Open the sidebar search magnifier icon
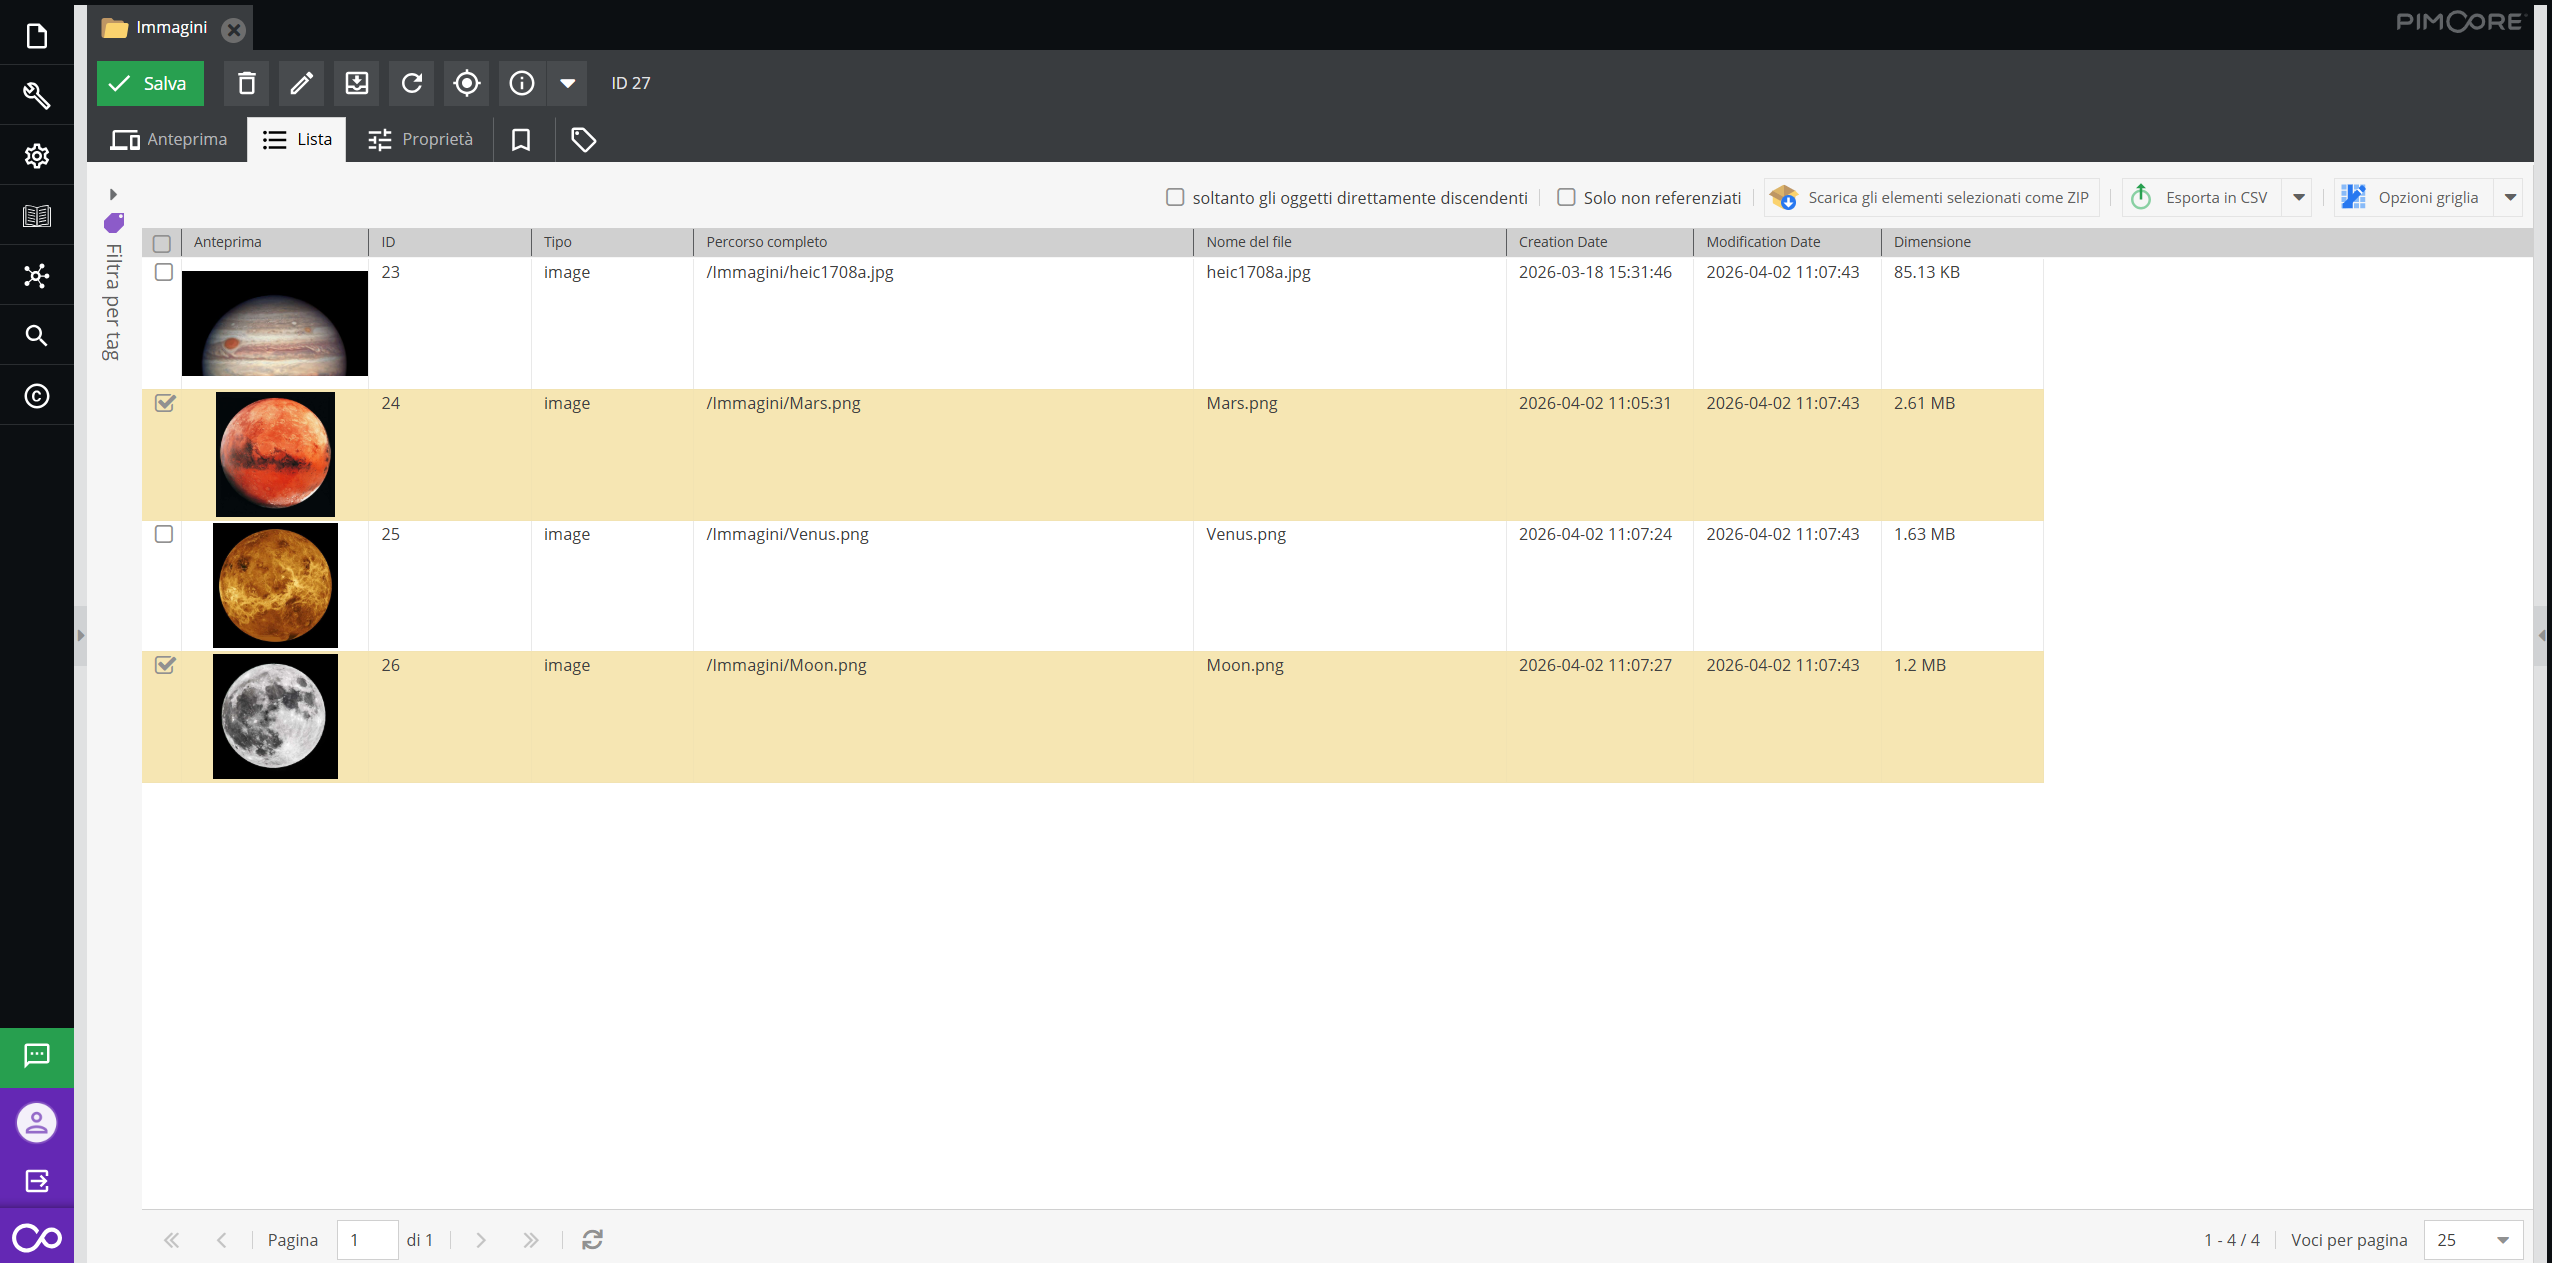 (x=37, y=336)
